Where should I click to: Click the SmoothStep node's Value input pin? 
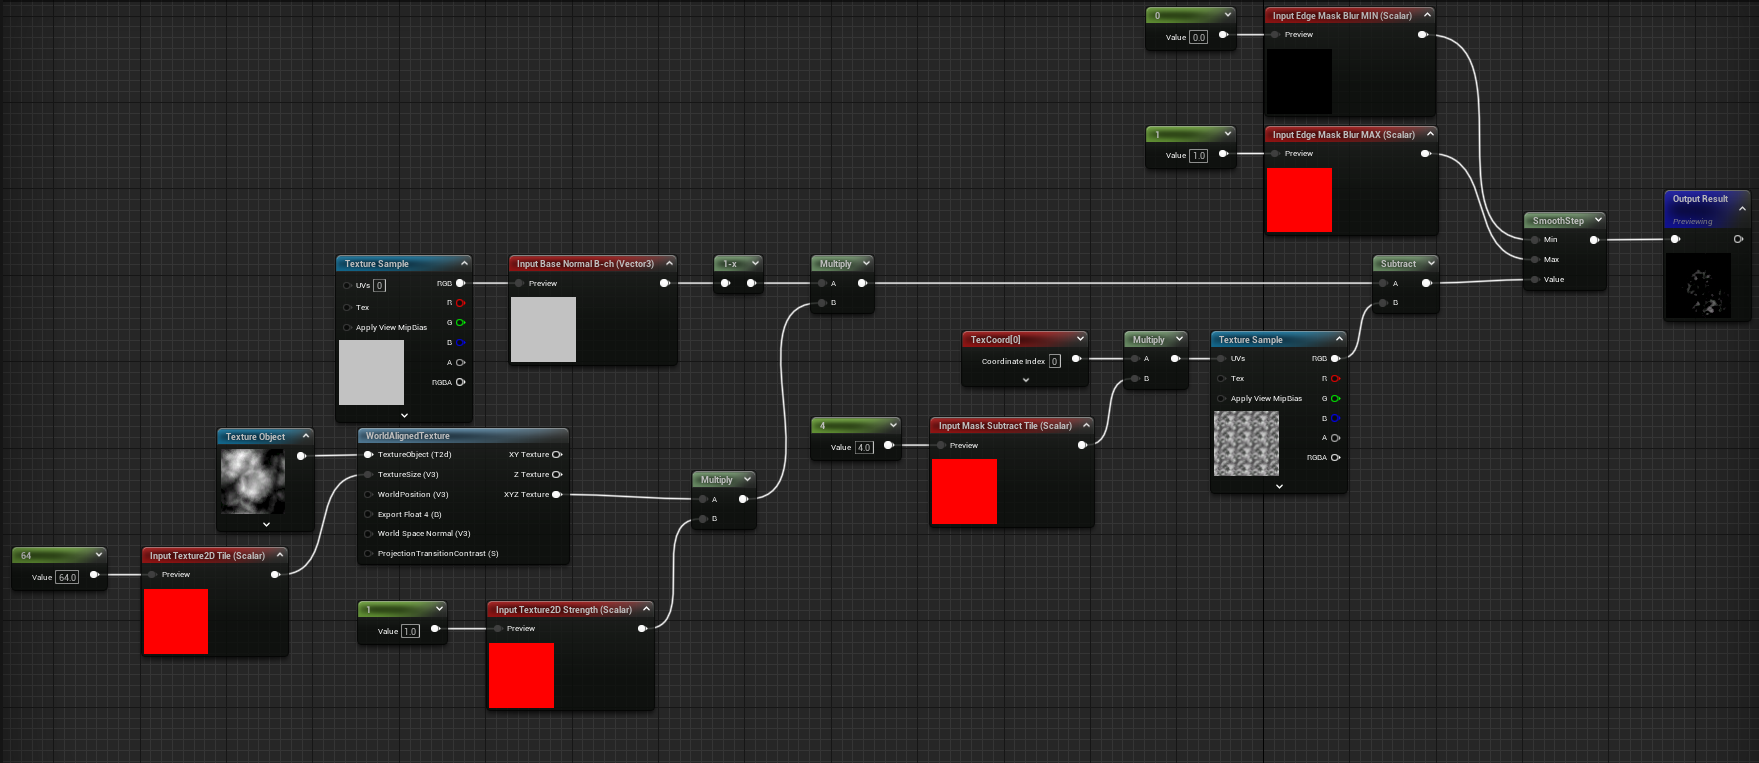(x=1535, y=280)
